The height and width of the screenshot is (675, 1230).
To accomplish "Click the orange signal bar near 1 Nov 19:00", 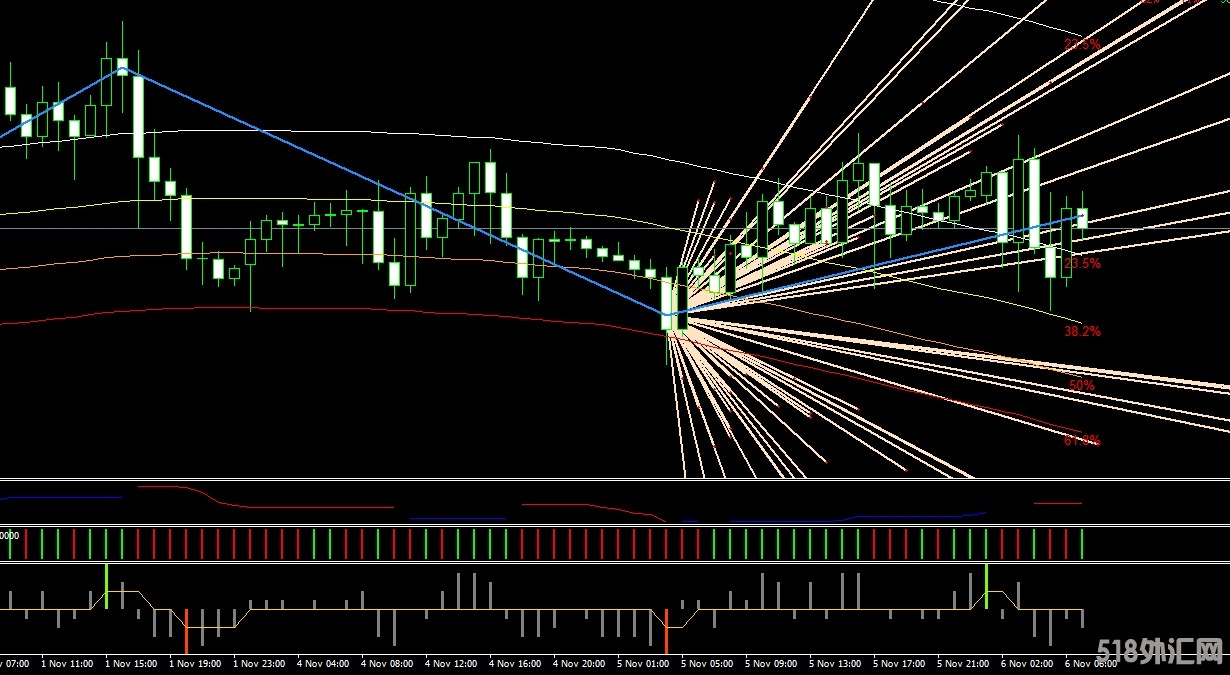I will point(186,630).
